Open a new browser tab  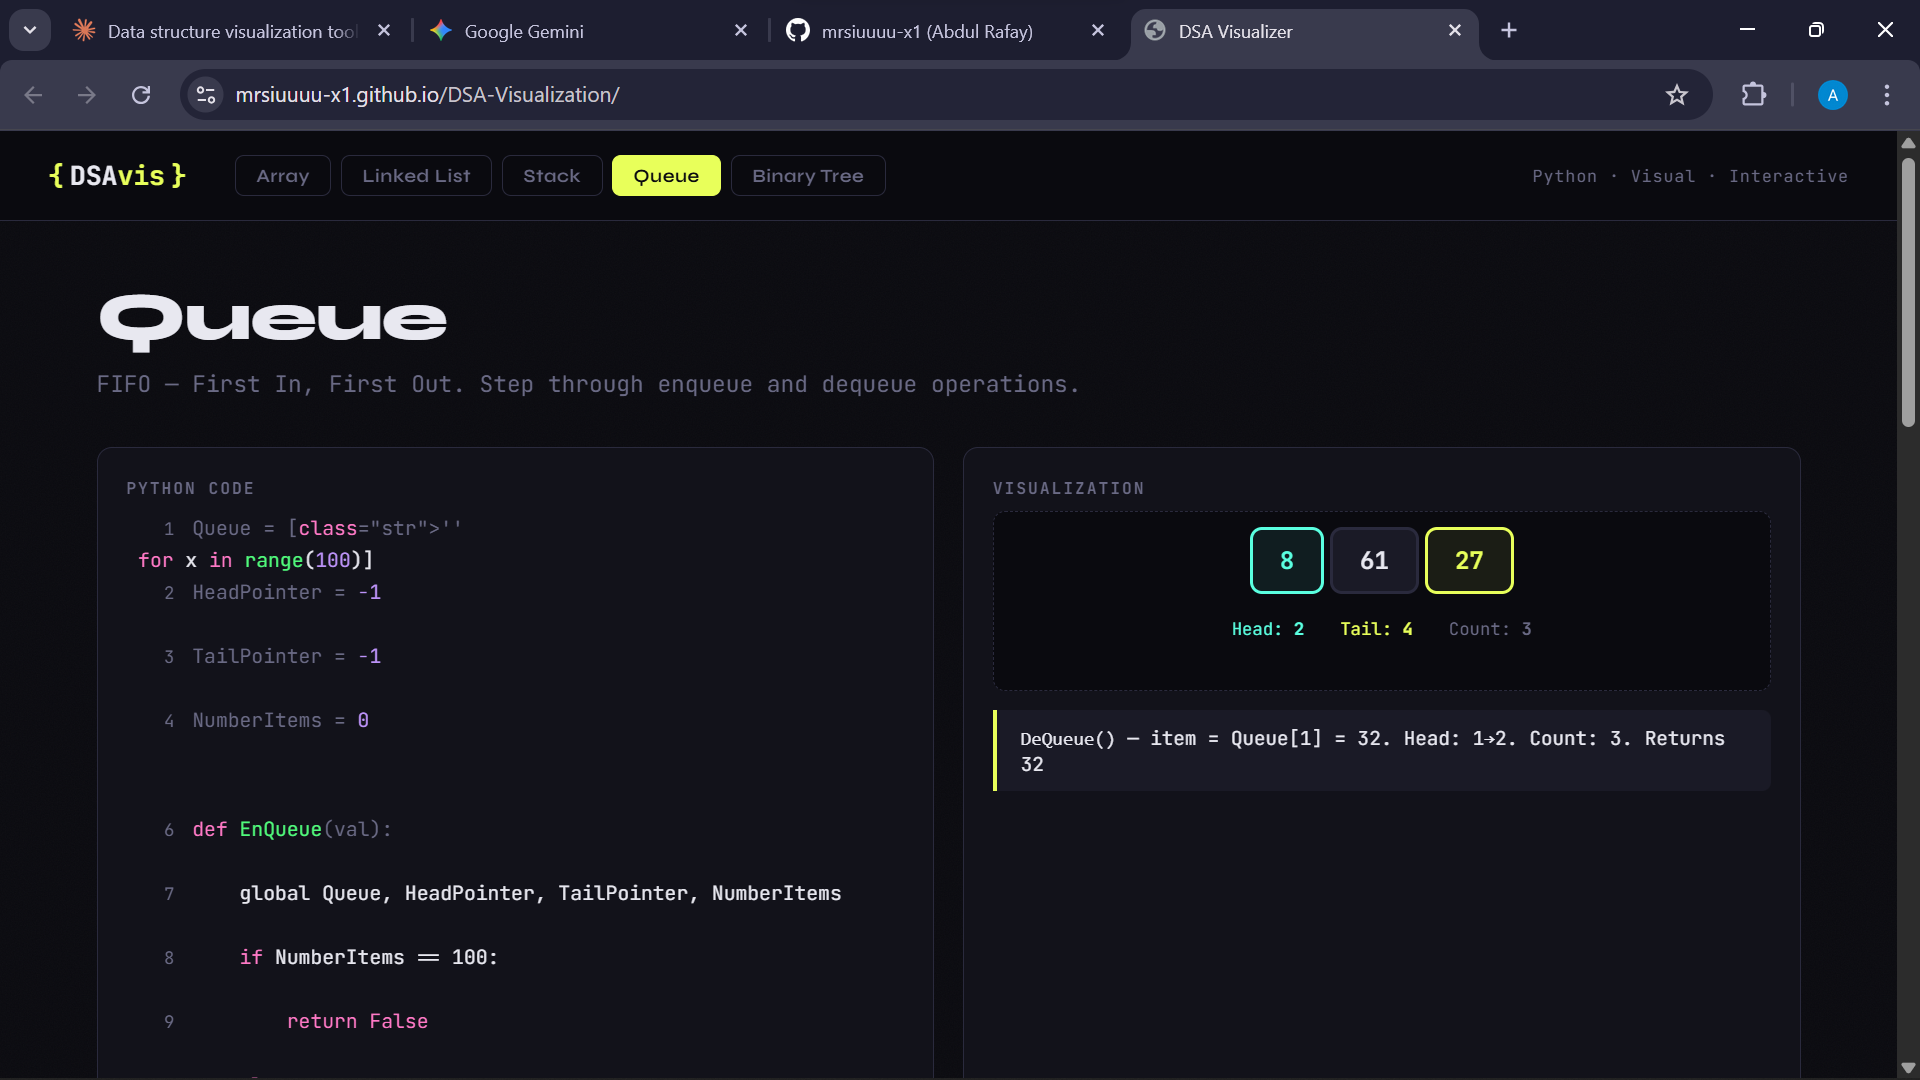(x=1508, y=31)
